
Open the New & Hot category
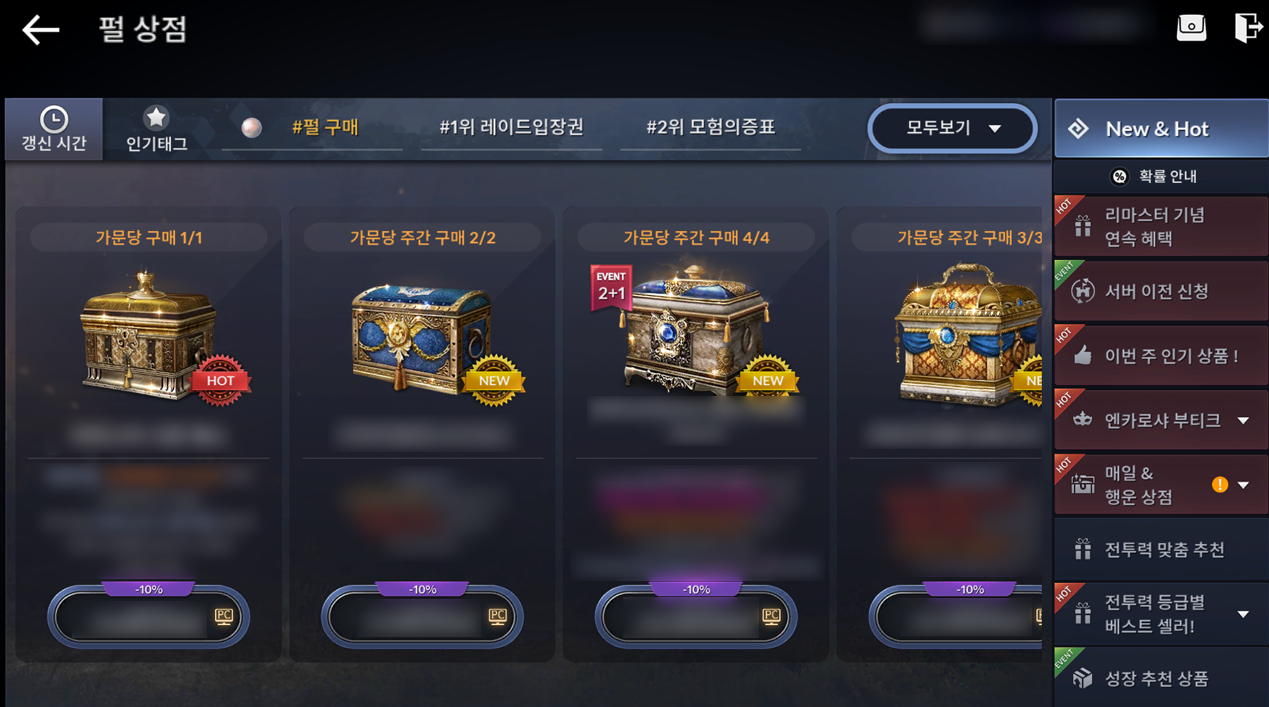[1161, 128]
